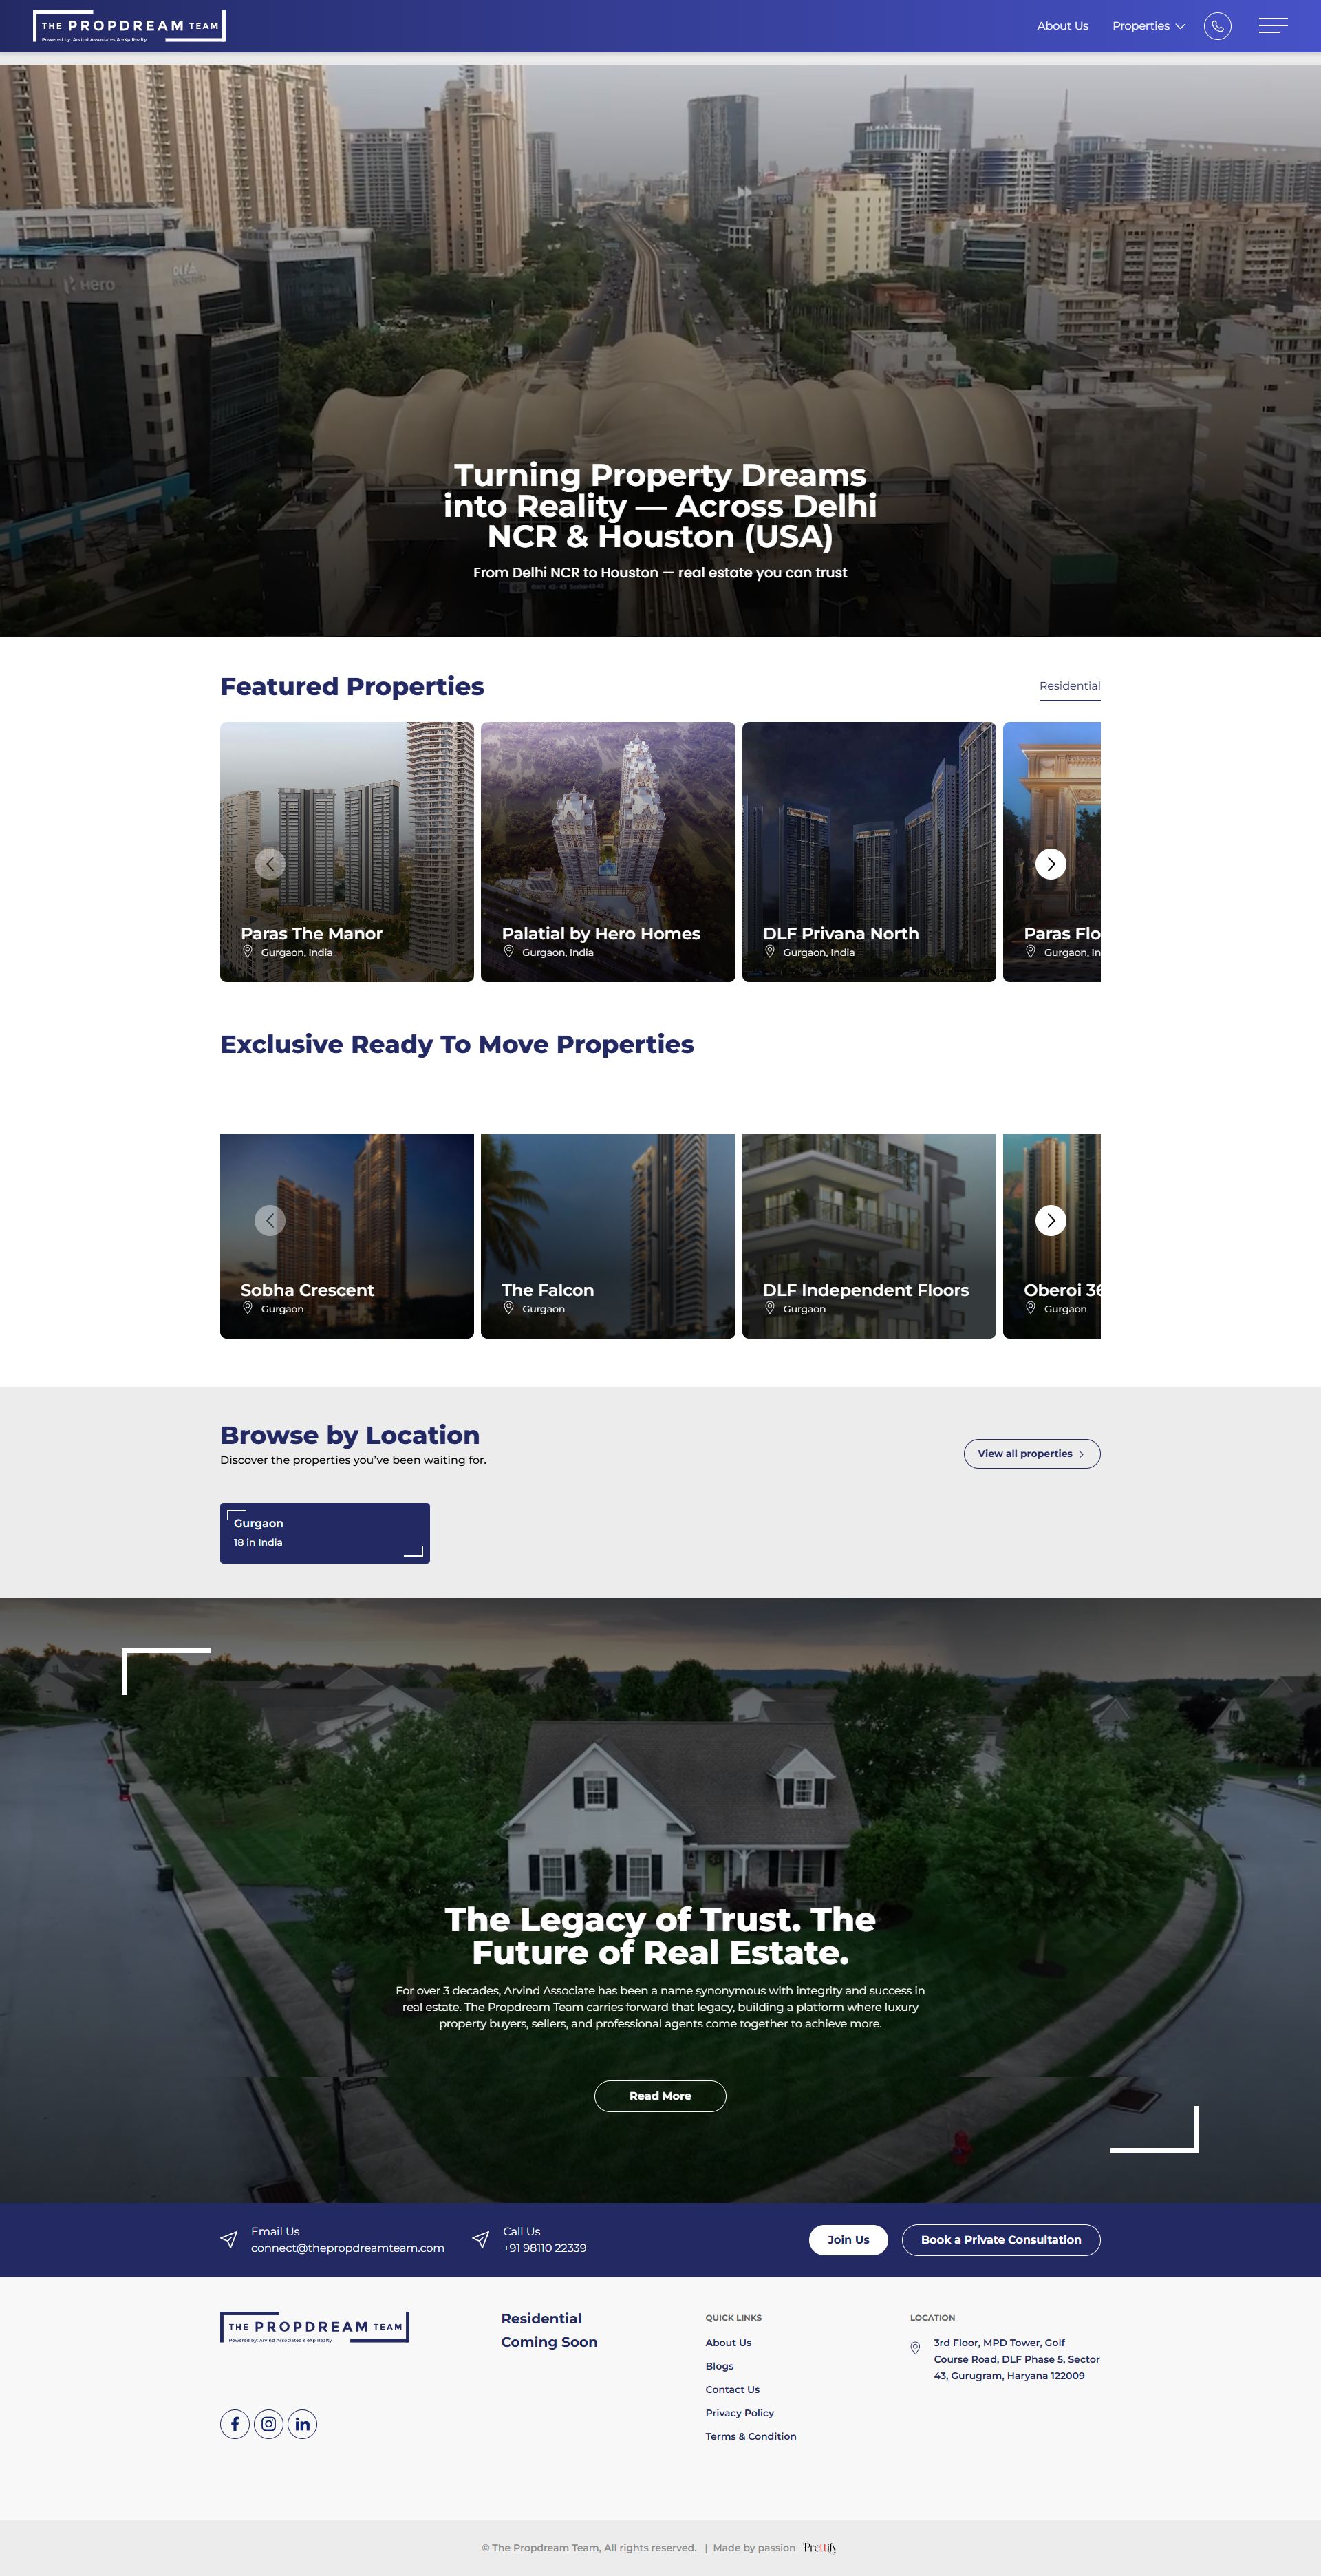Image resolution: width=1321 pixels, height=2576 pixels.
Task: Click the Call Us paper plane icon
Action: click(x=481, y=2240)
